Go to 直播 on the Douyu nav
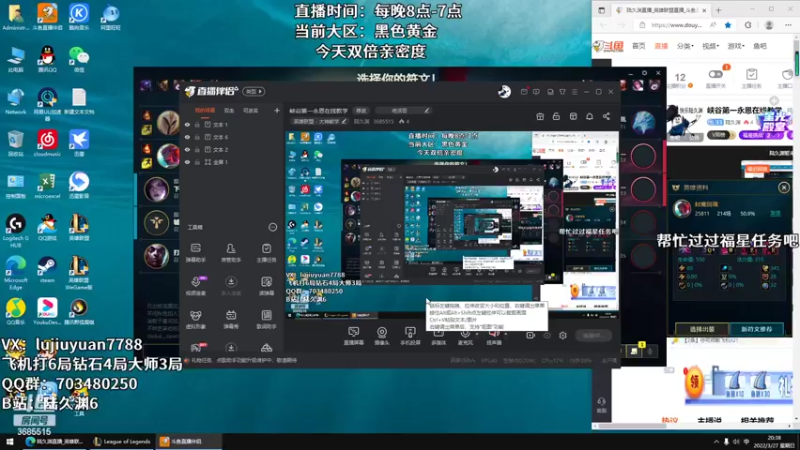Viewport: 800px width, 450px height. (x=661, y=46)
